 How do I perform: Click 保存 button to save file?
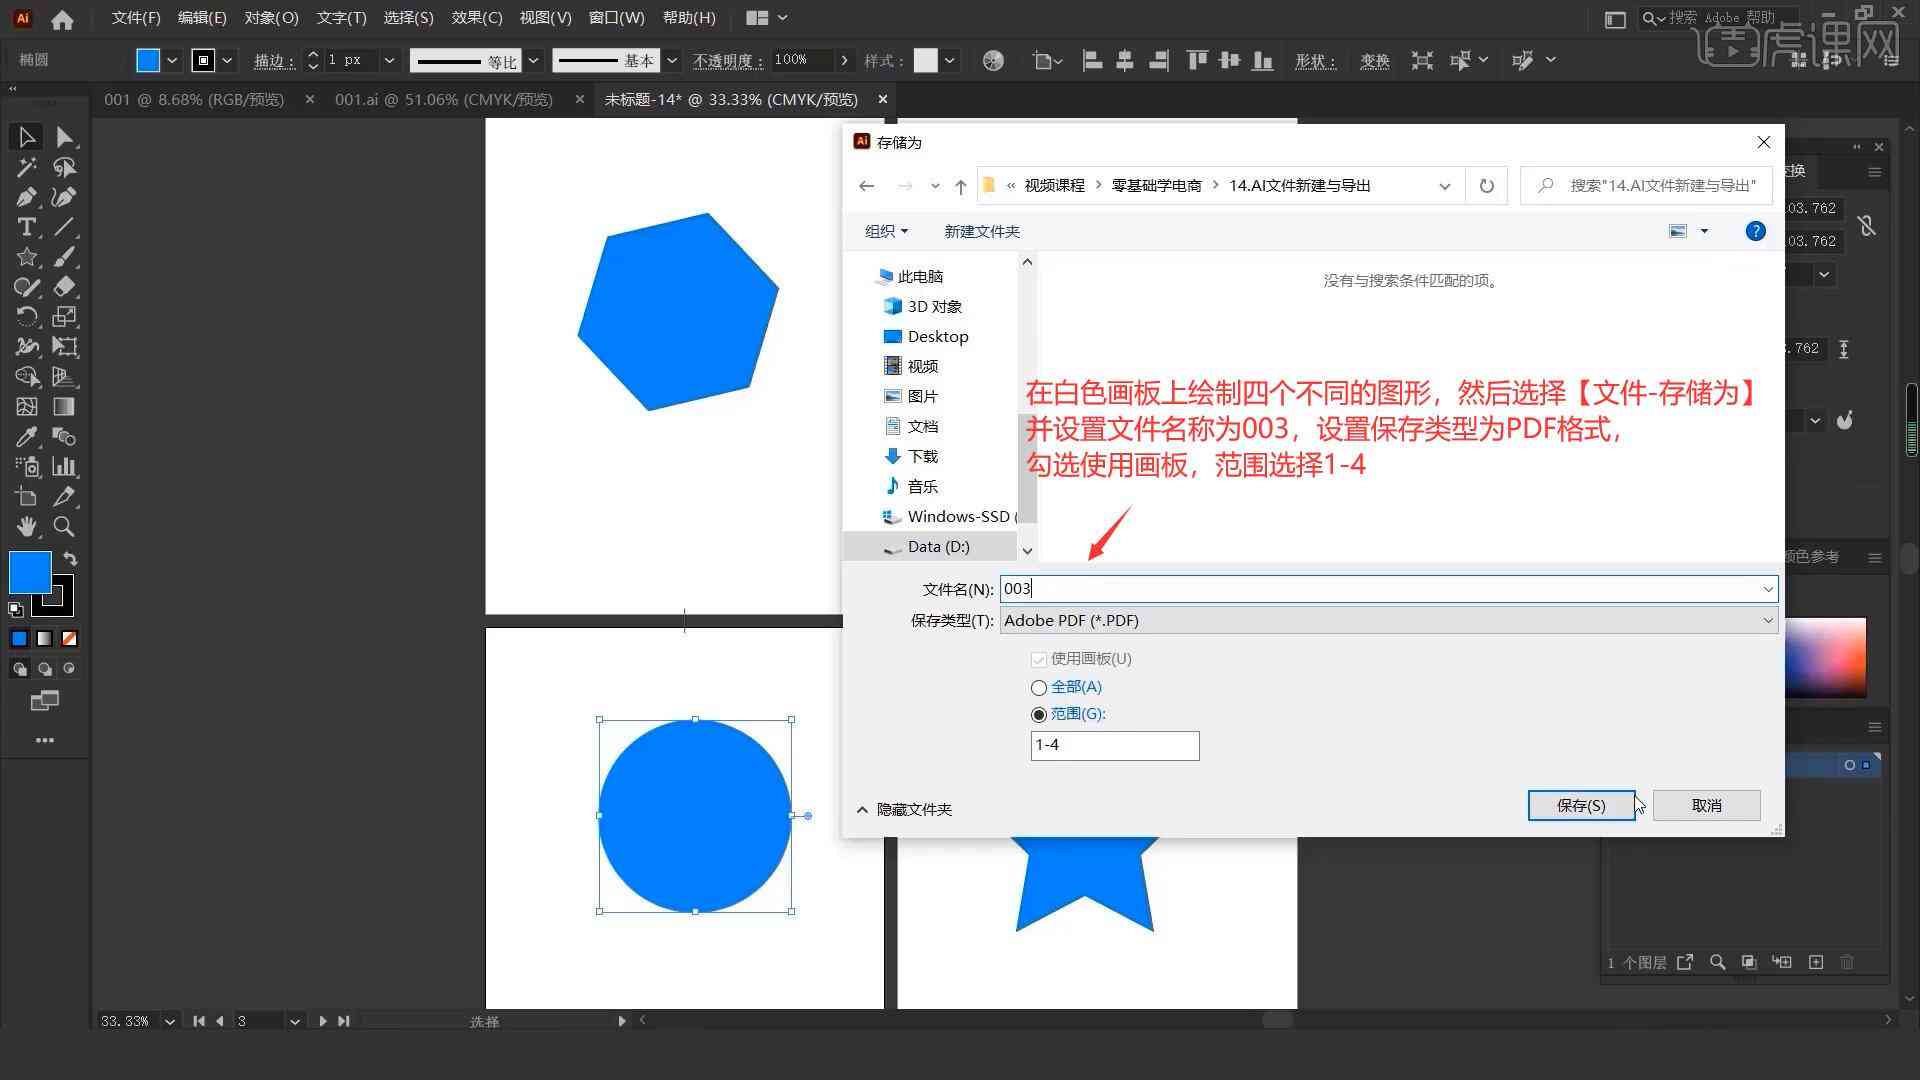click(1580, 804)
